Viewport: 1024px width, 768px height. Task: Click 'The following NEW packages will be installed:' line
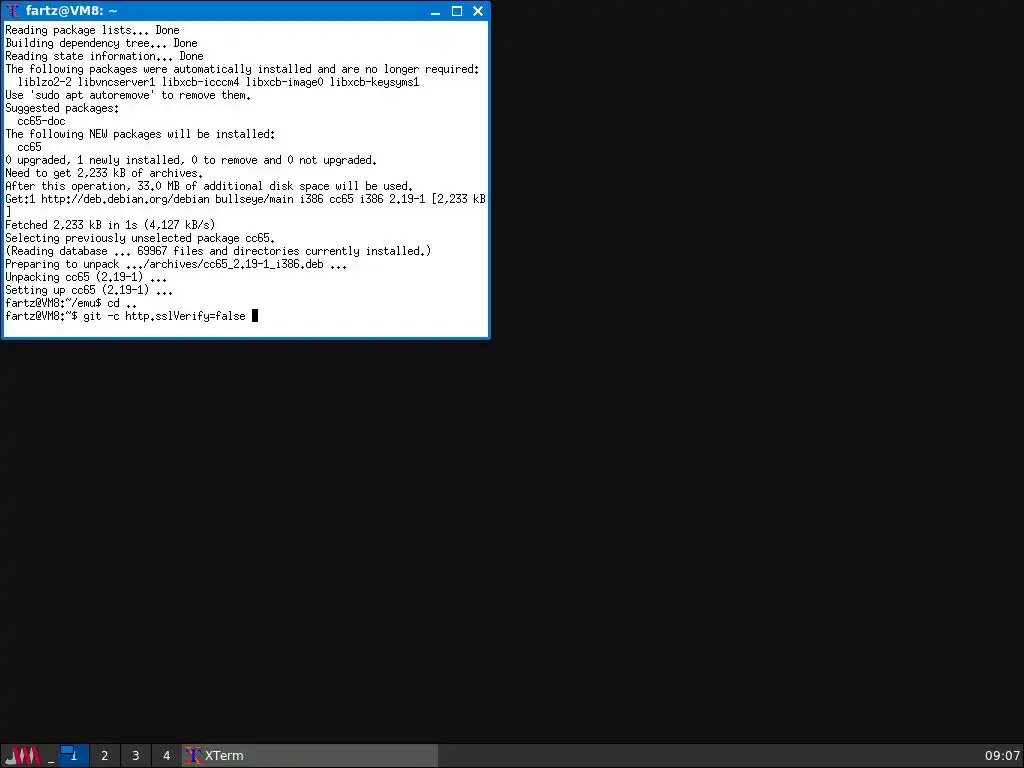[140, 134]
